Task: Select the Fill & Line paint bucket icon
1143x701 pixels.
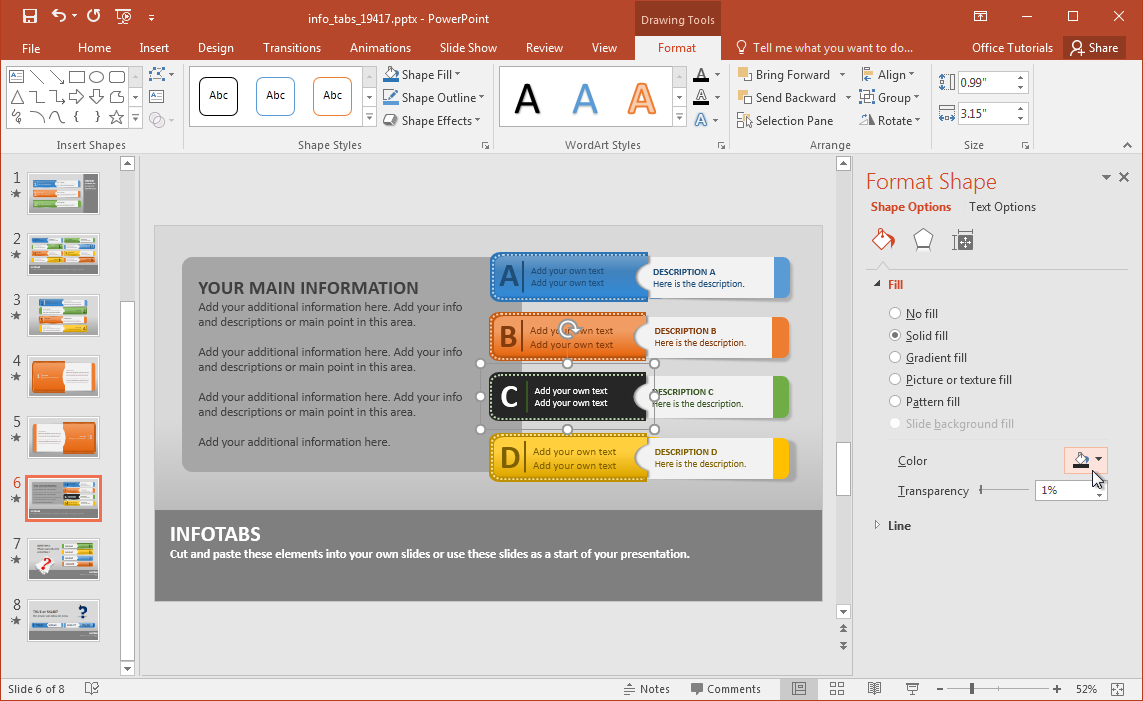Action: (883, 240)
